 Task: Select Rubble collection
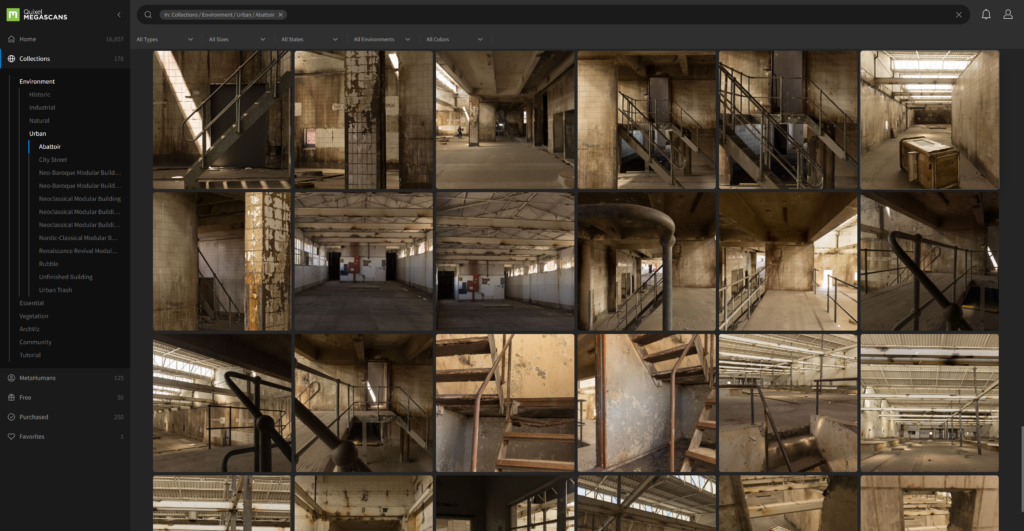(x=48, y=264)
